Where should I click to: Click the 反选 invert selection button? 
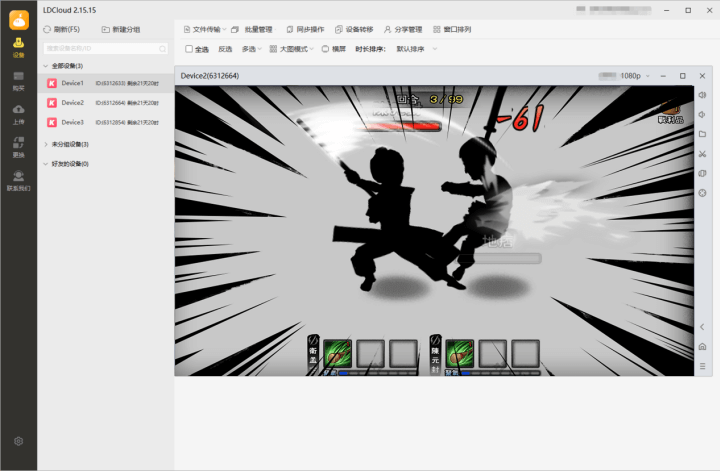225,49
